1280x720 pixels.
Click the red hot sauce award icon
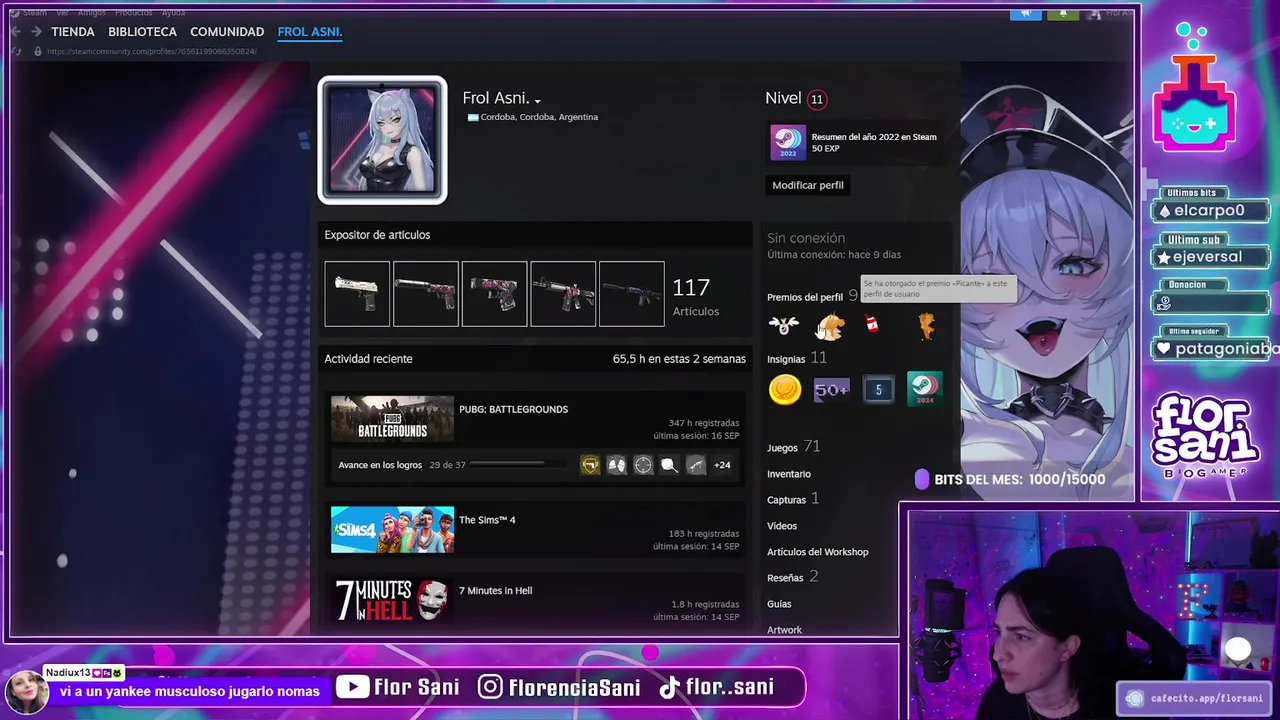click(872, 324)
